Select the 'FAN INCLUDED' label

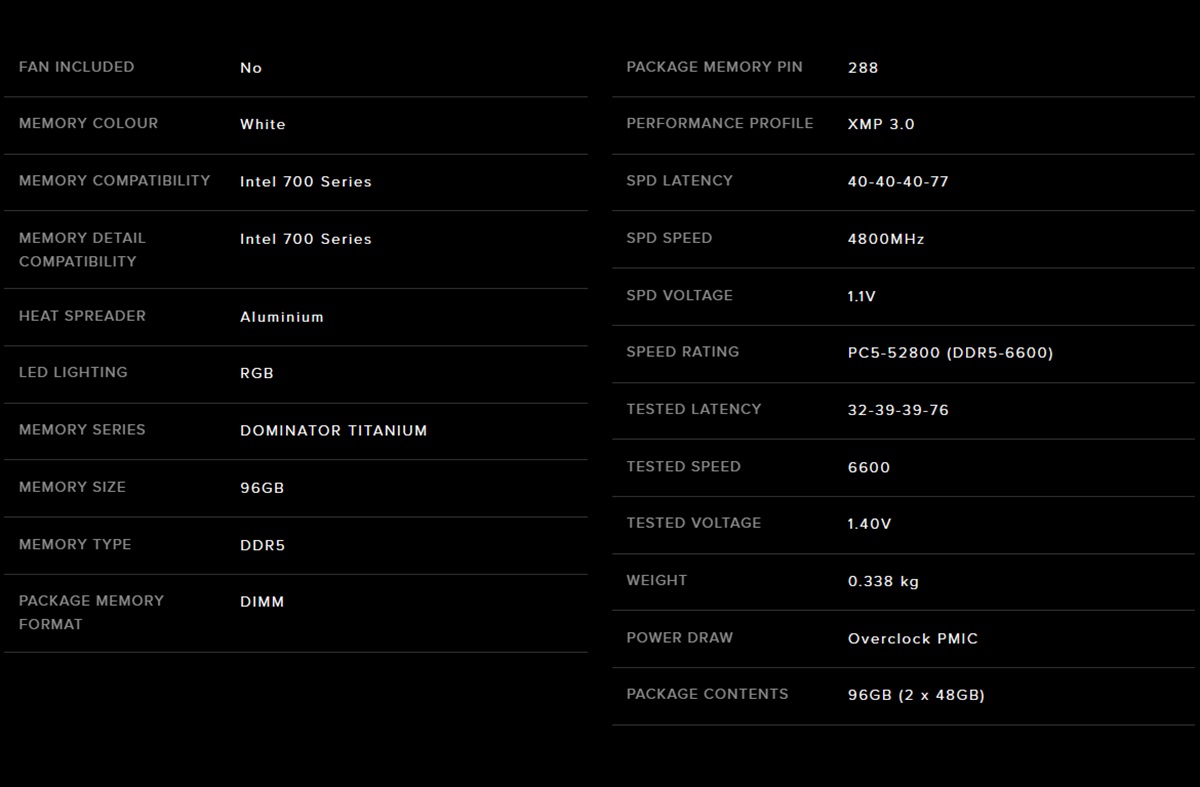click(x=76, y=67)
